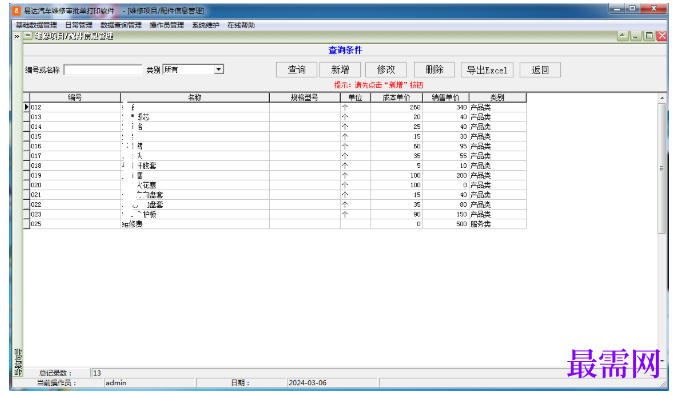Open the 在线帮助 menu
This screenshot has height=395, width=679.
241,25
